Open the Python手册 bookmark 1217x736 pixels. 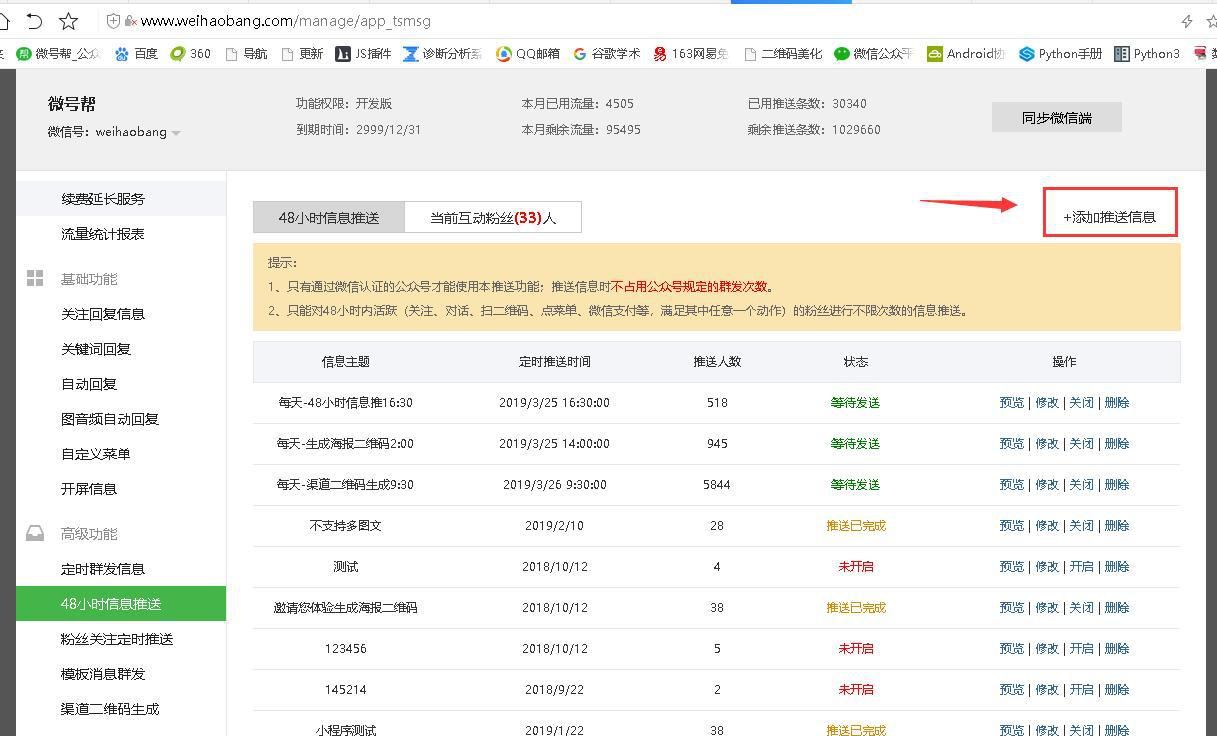pos(1059,54)
